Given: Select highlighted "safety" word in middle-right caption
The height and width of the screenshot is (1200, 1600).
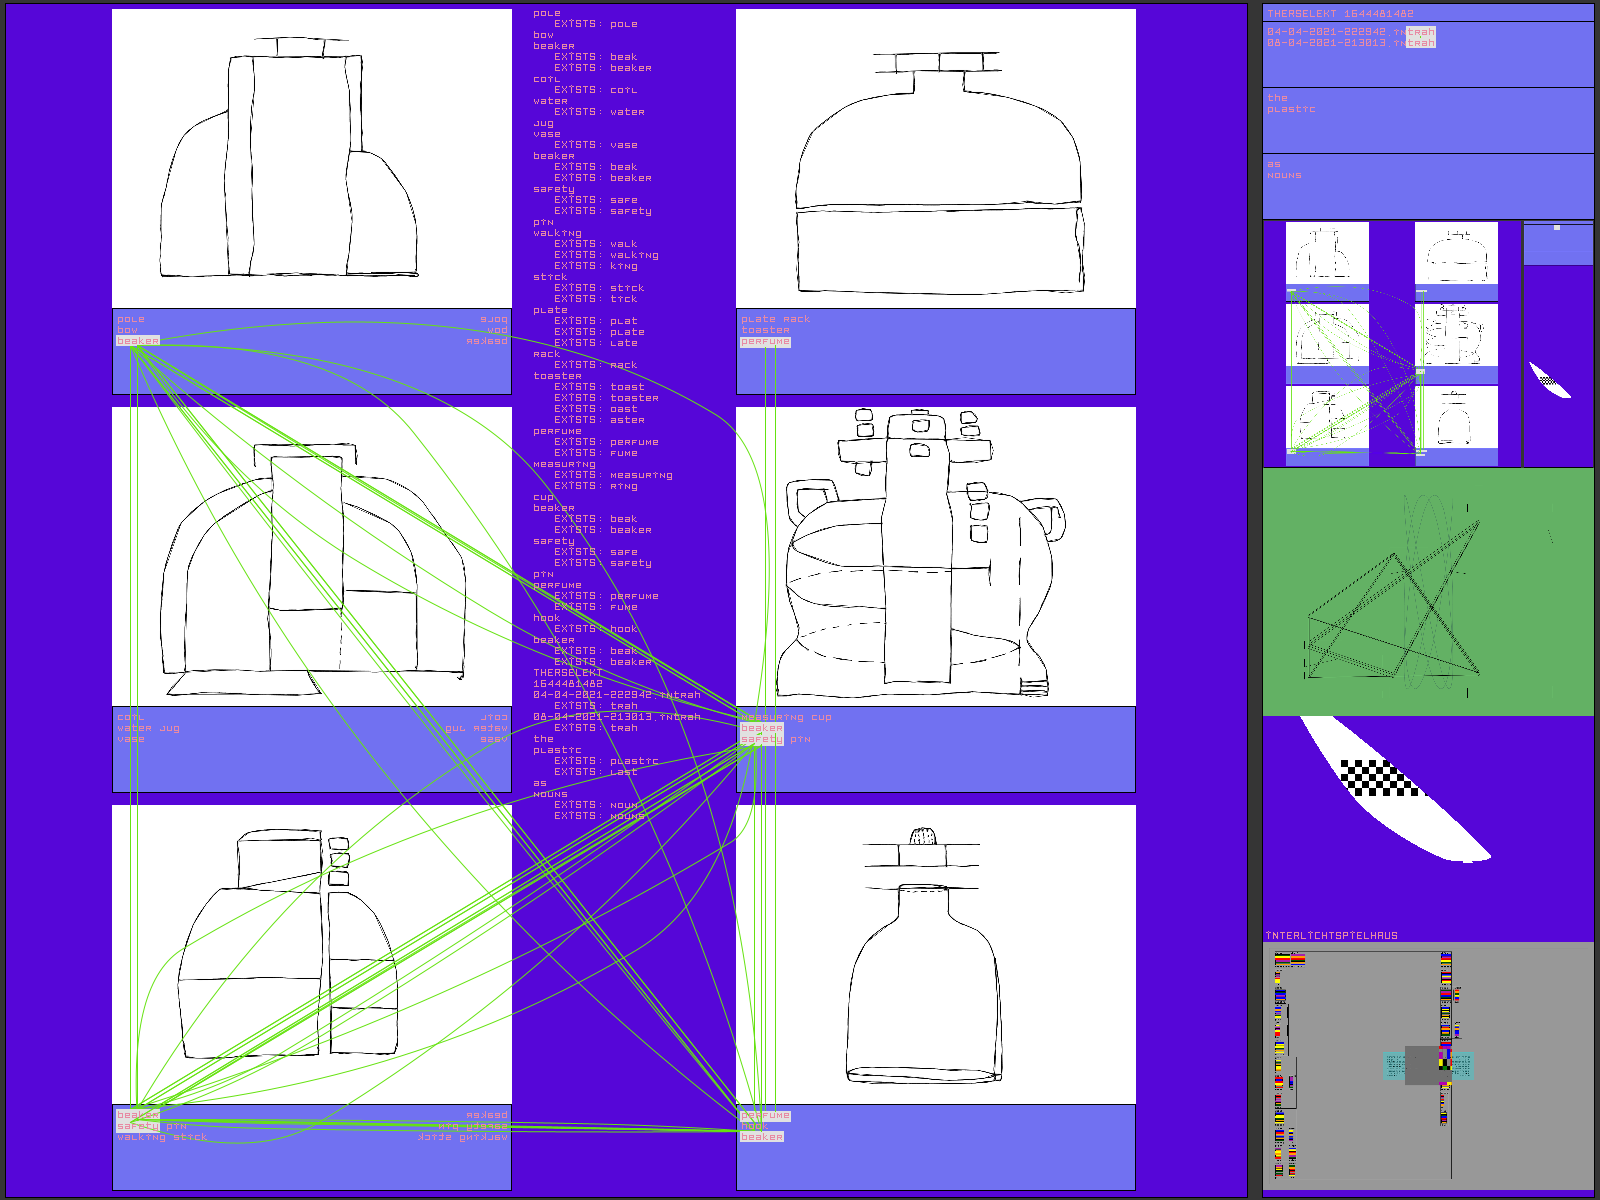Looking at the screenshot, I should (x=762, y=739).
